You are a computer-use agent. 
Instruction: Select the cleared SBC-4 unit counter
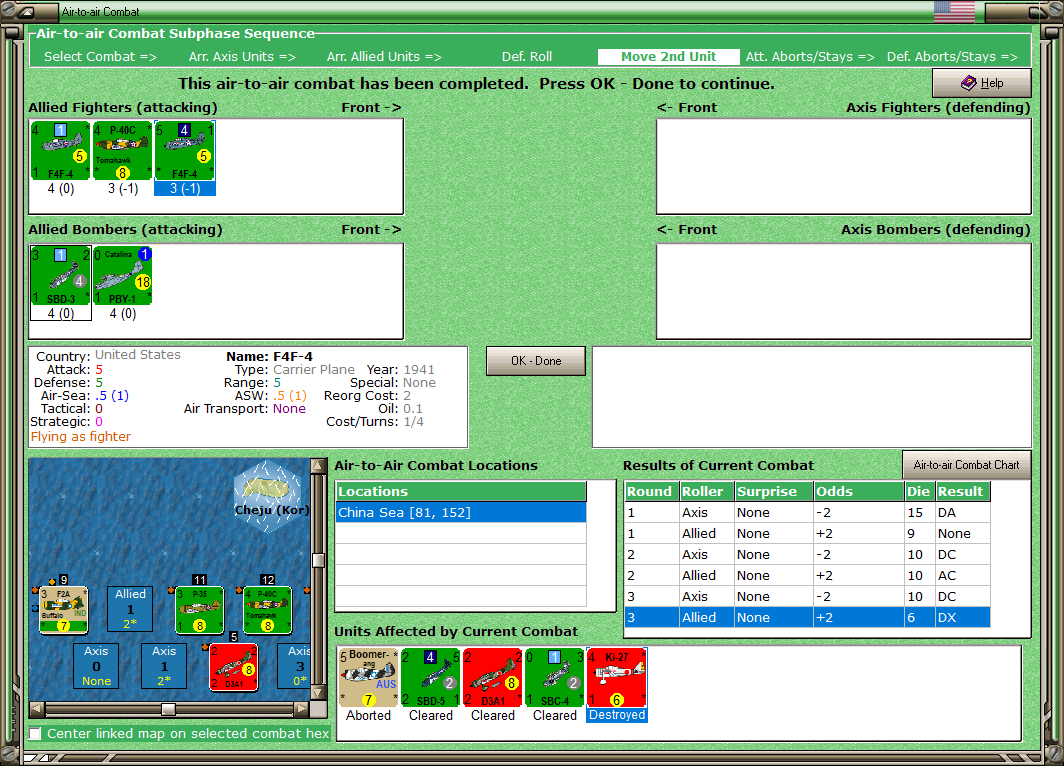[x=555, y=678]
